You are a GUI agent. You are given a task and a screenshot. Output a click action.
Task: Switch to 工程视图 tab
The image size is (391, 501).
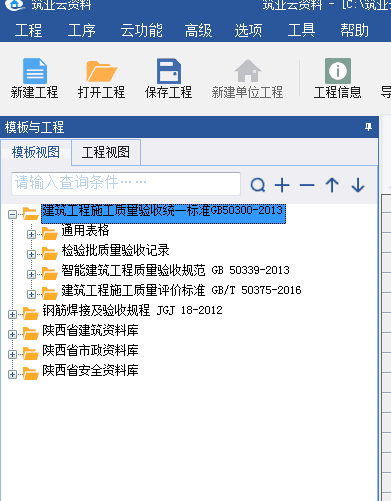coord(106,152)
